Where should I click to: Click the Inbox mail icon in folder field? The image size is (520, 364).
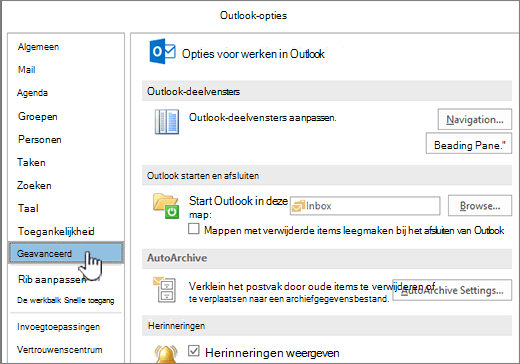tap(298, 206)
